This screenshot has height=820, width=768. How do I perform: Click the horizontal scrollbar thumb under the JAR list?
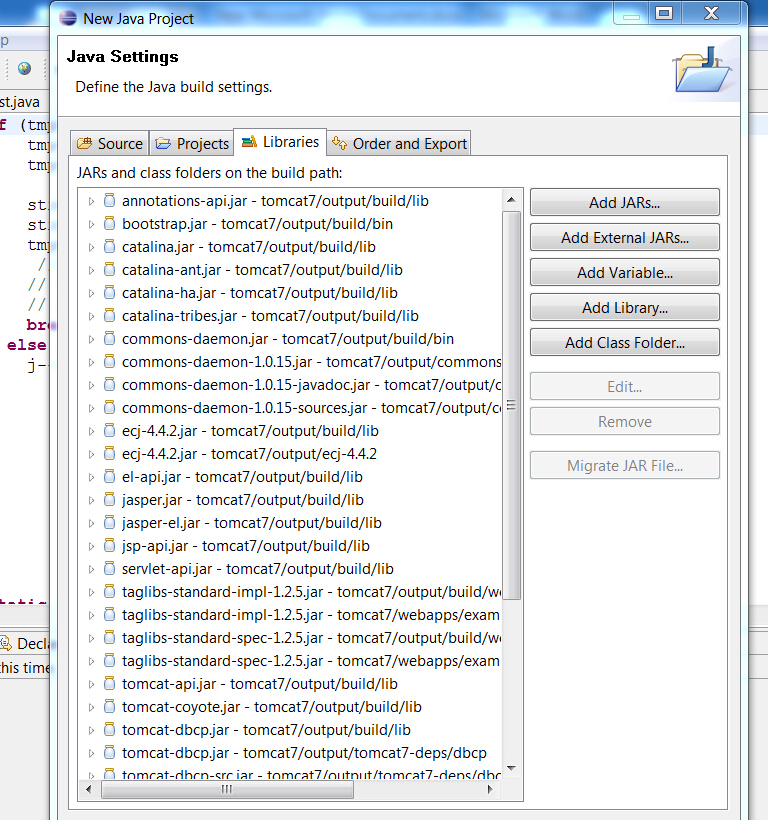coord(226,789)
